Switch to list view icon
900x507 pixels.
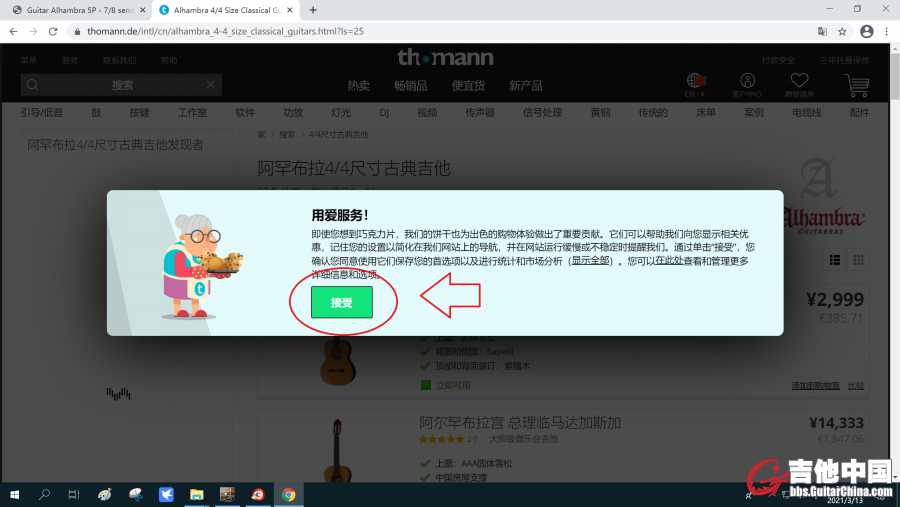coord(835,260)
